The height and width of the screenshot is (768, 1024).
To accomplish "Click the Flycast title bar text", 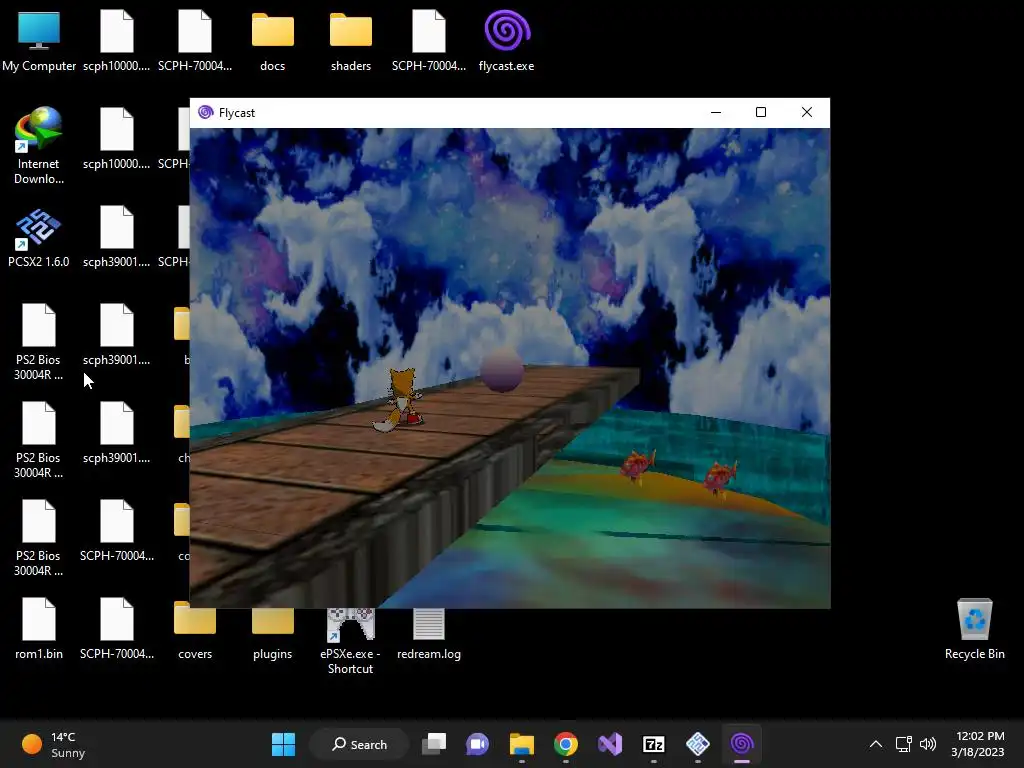I will (236, 113).
